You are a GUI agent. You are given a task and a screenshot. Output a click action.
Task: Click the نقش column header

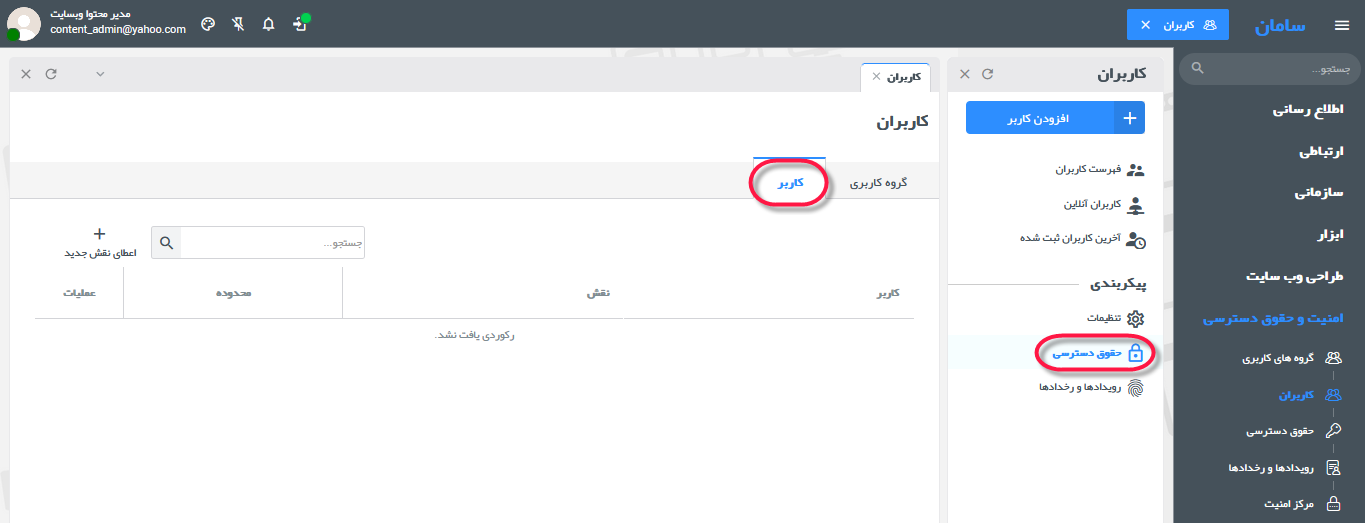(598, 293)
